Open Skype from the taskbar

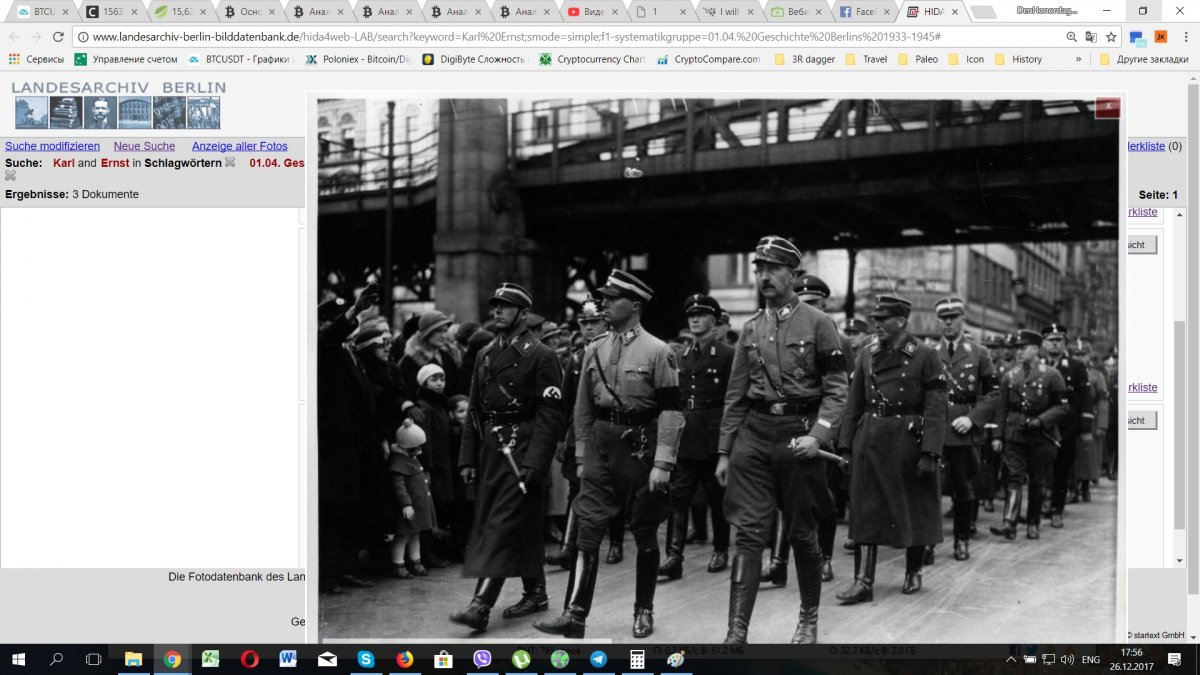[x=366, y=659]
